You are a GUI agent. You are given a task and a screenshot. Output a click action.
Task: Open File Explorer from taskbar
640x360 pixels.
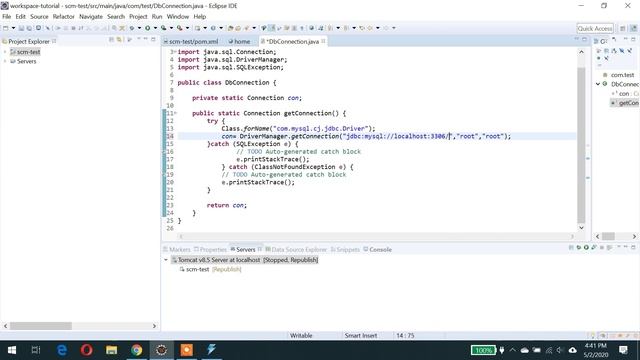click(111, 350)
